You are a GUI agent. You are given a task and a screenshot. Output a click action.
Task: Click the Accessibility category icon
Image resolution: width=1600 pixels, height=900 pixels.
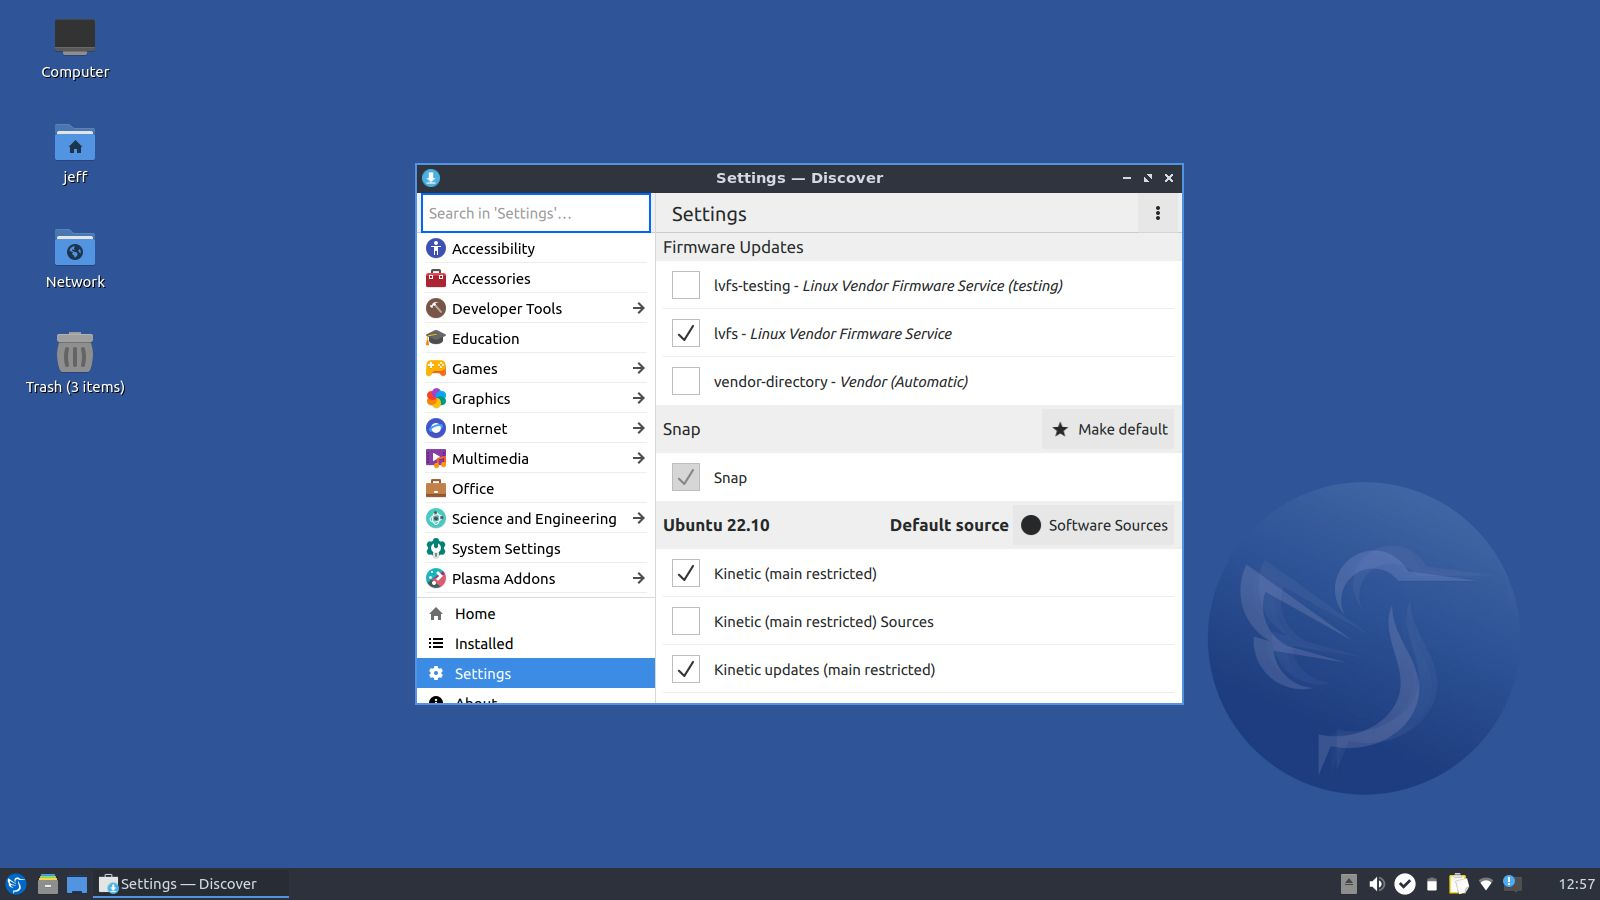[436, 248]
